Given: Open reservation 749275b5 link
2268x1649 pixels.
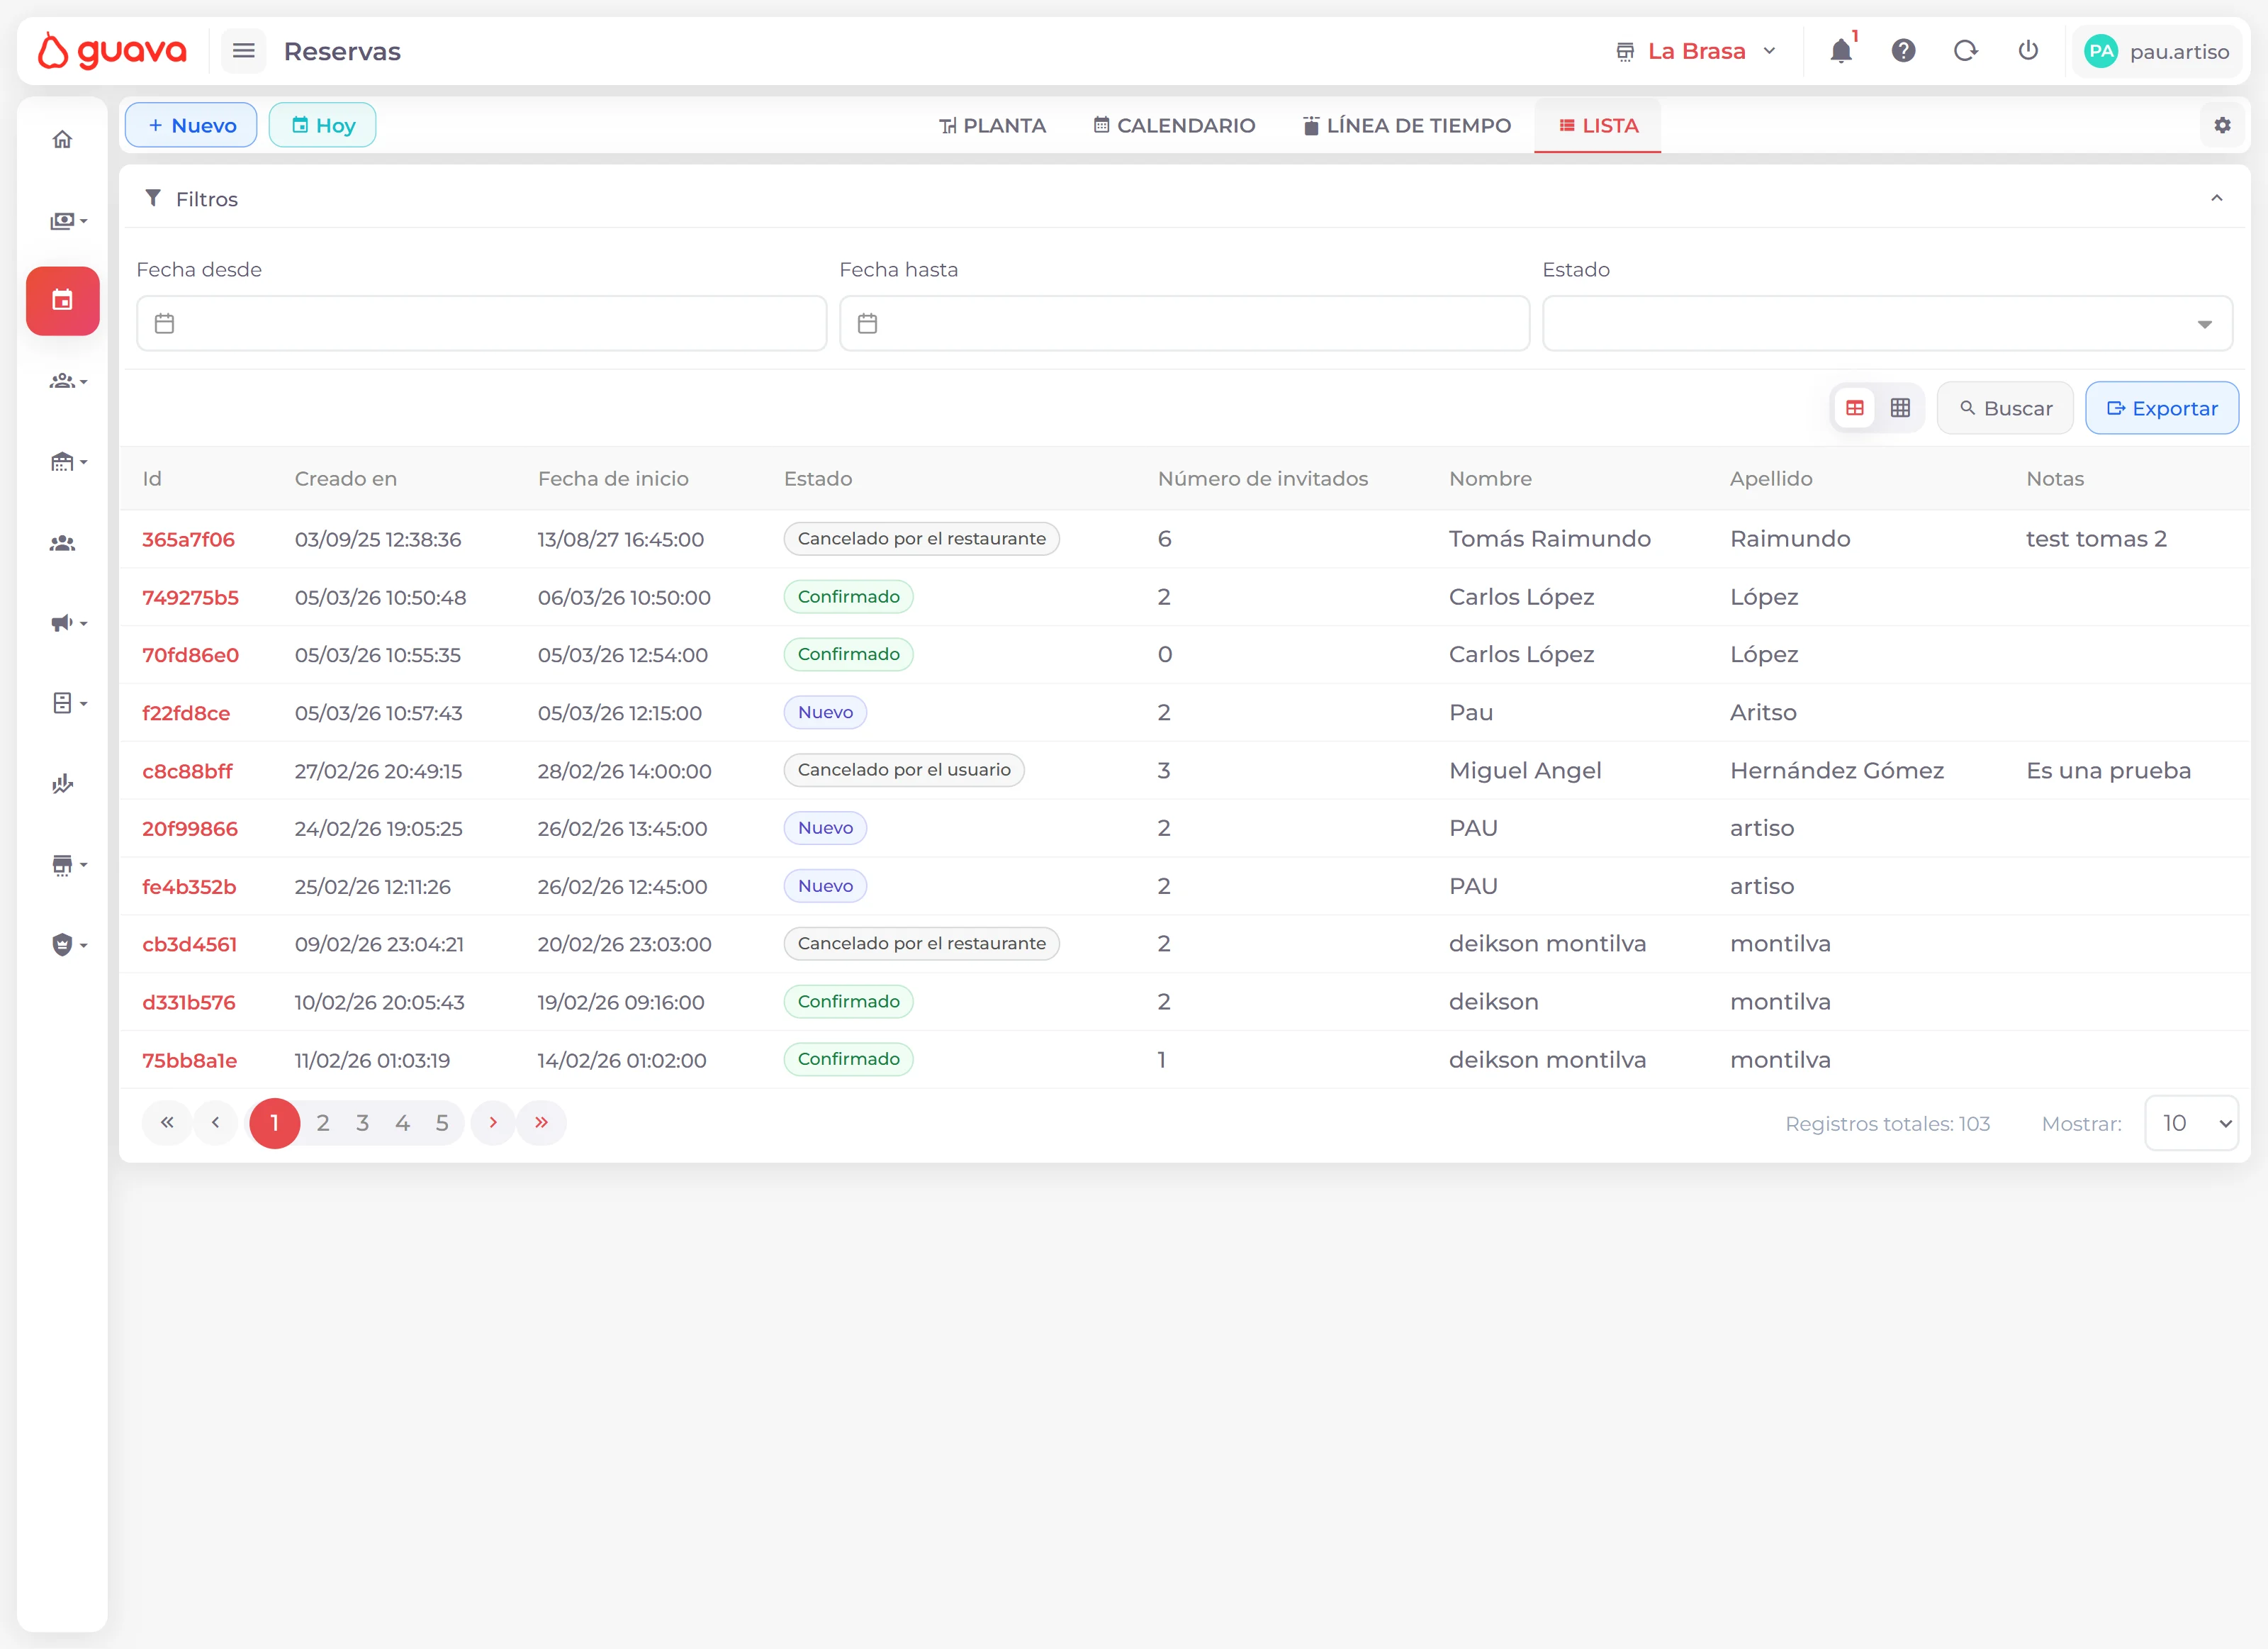Looking at the screenshot, I should (x=190, y=598).
